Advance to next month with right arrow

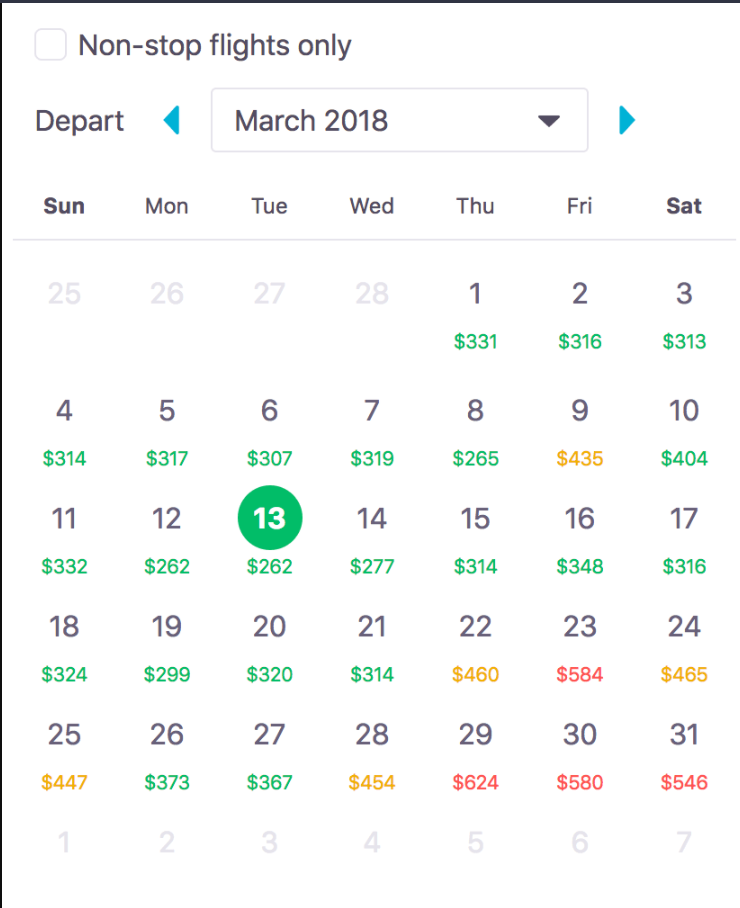pyautogui.click(x=627, y=121)
